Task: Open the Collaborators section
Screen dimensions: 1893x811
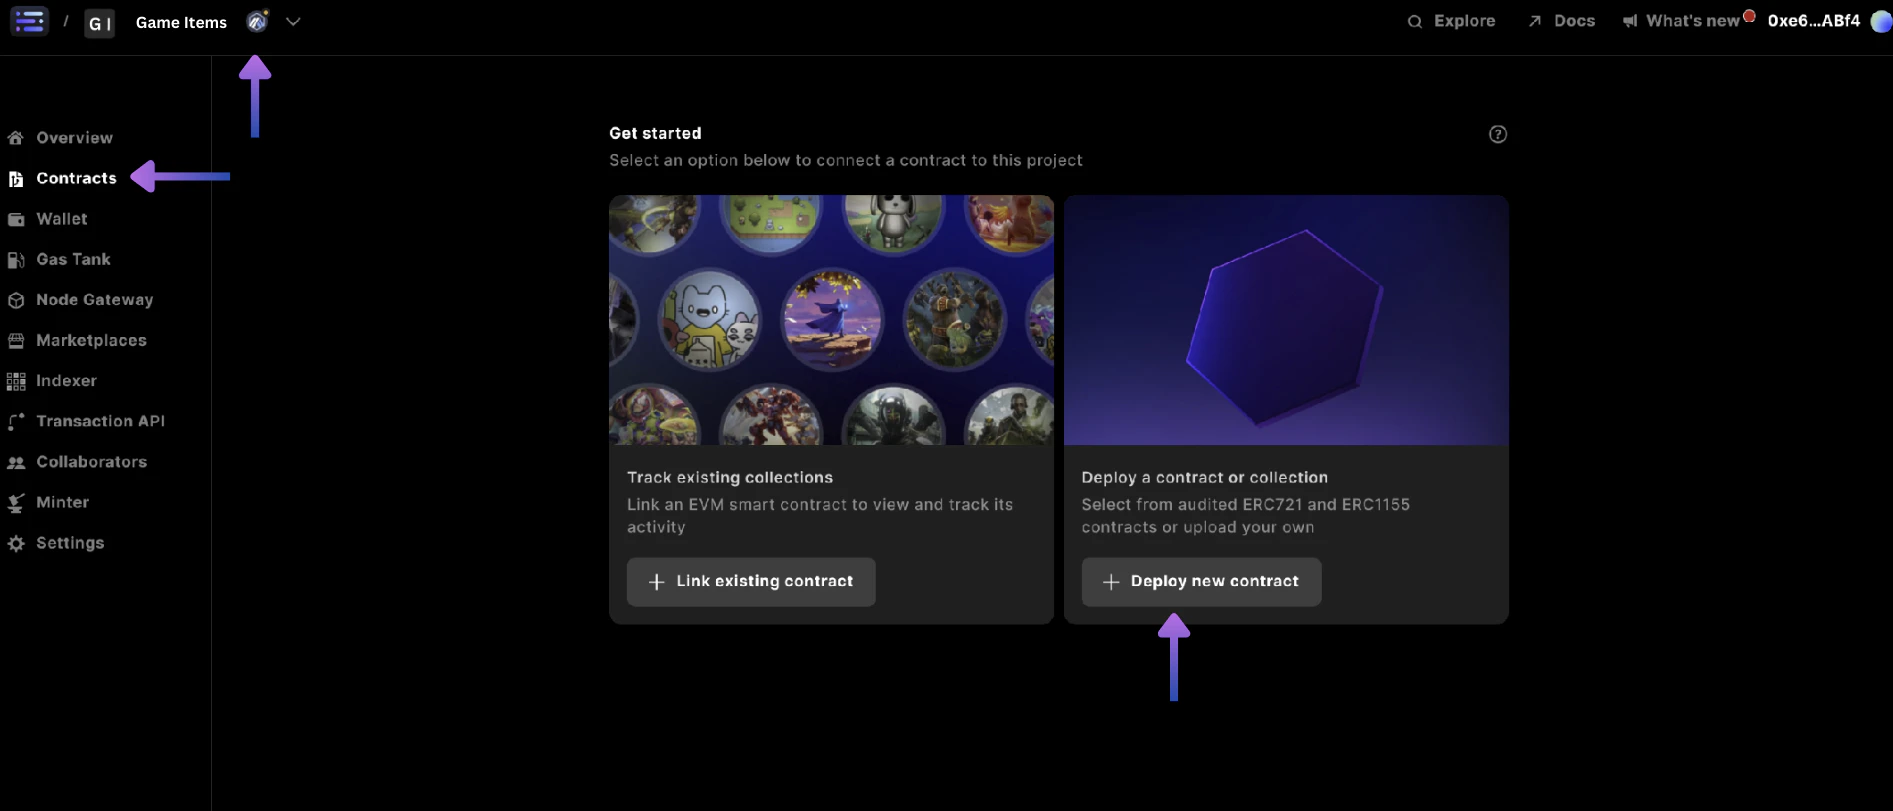Action: 91,462
